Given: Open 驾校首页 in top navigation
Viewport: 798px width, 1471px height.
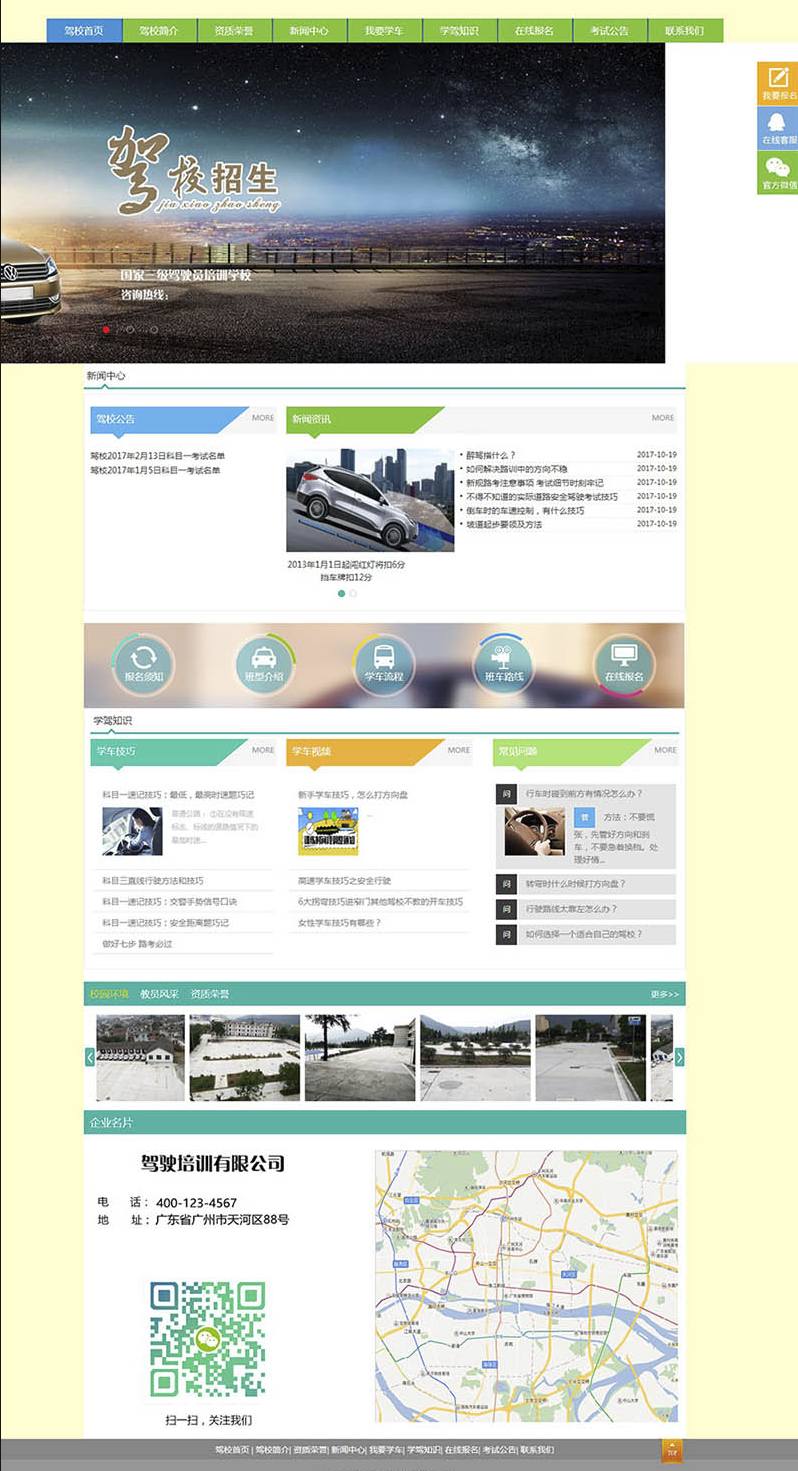Looking at the screenshot, I should click(x=84, y=30).
